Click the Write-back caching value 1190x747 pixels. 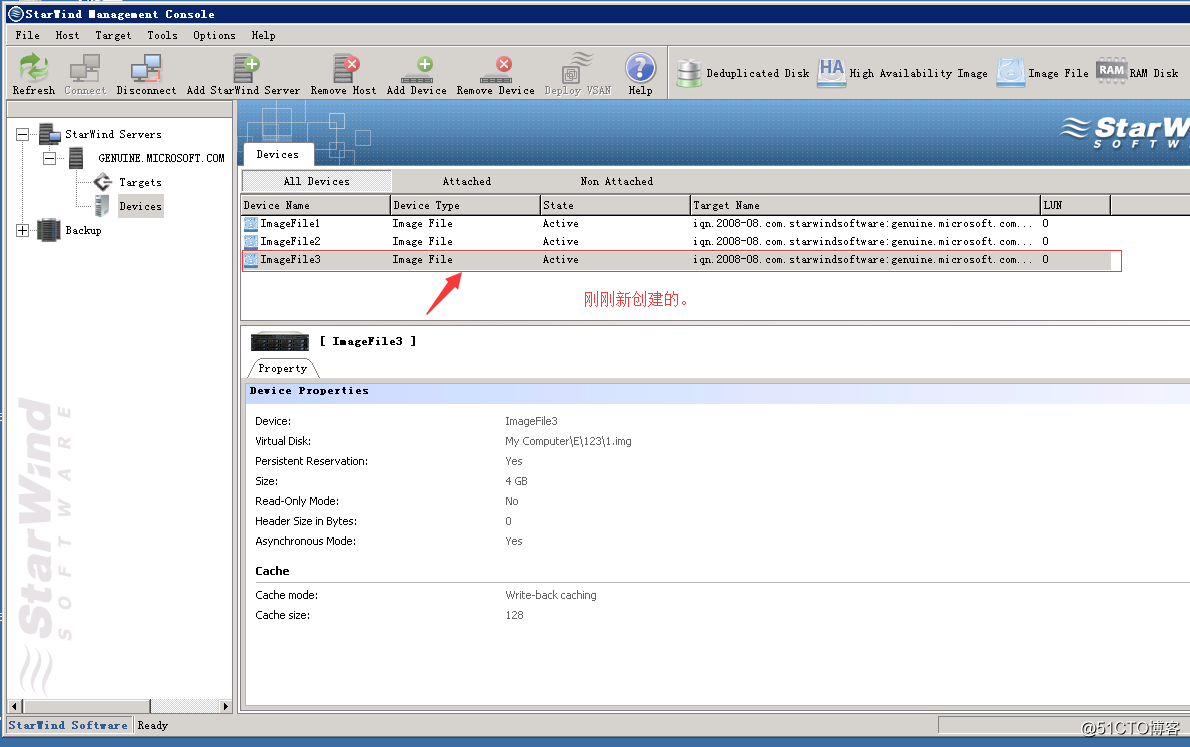point(551,595)
